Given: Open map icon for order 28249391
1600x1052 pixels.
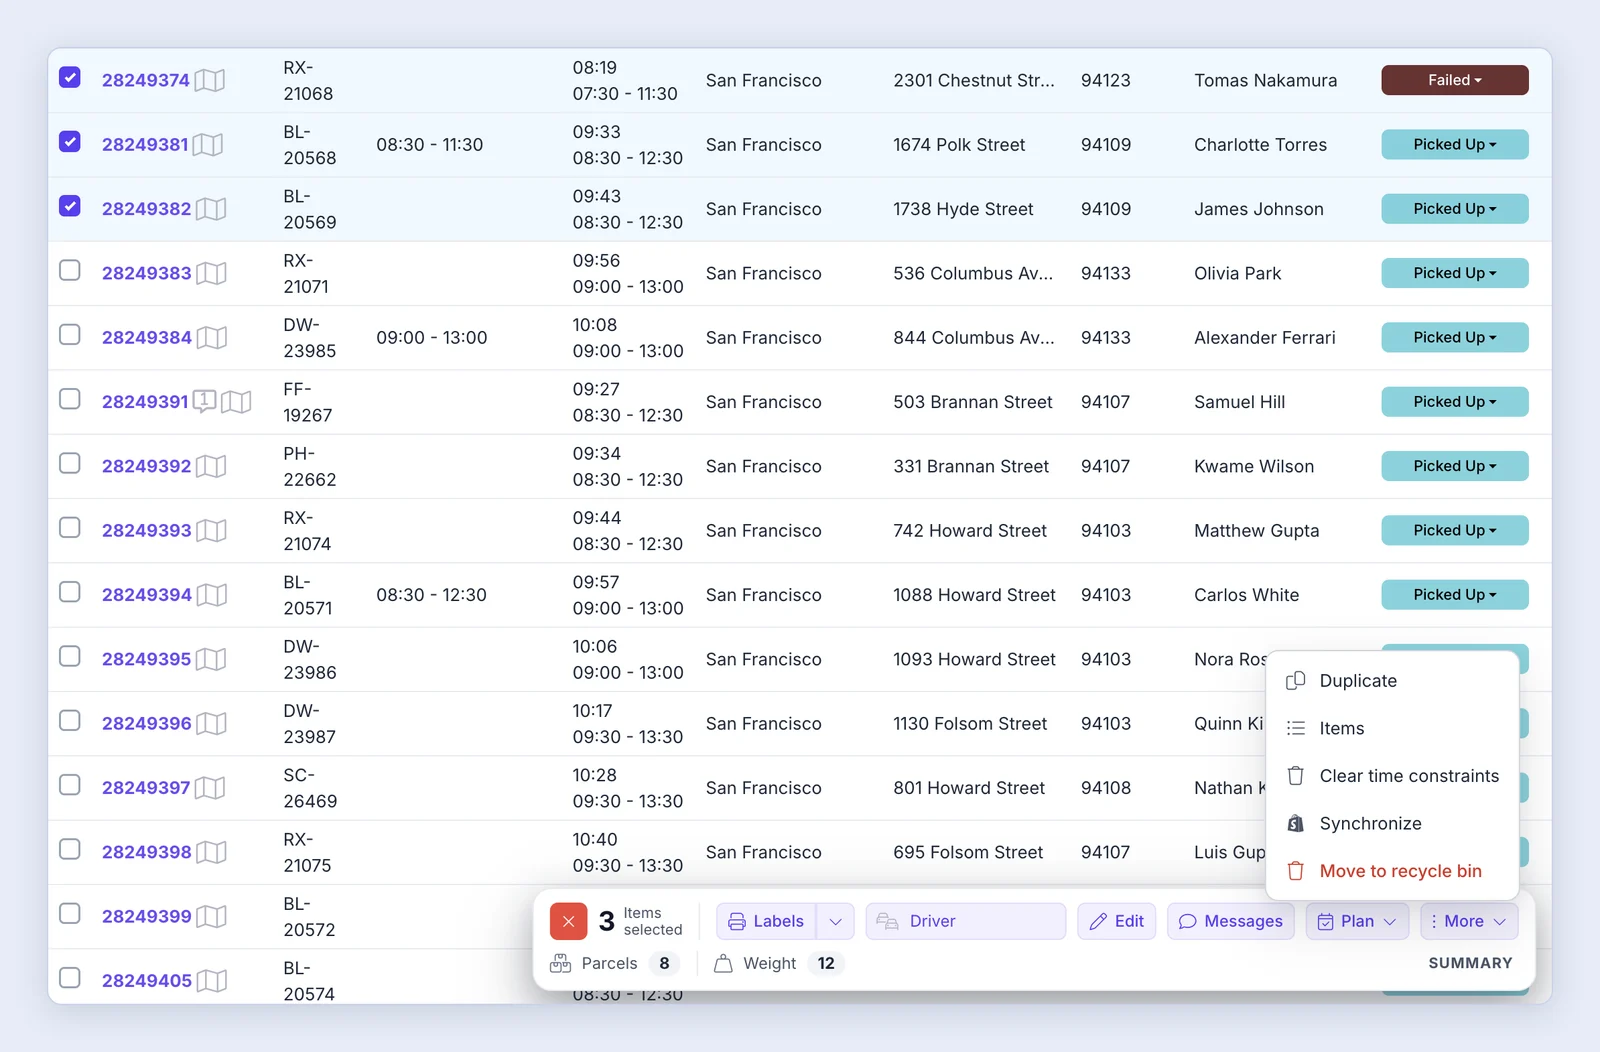Looking at the screenshot, I should pos(236,402).
